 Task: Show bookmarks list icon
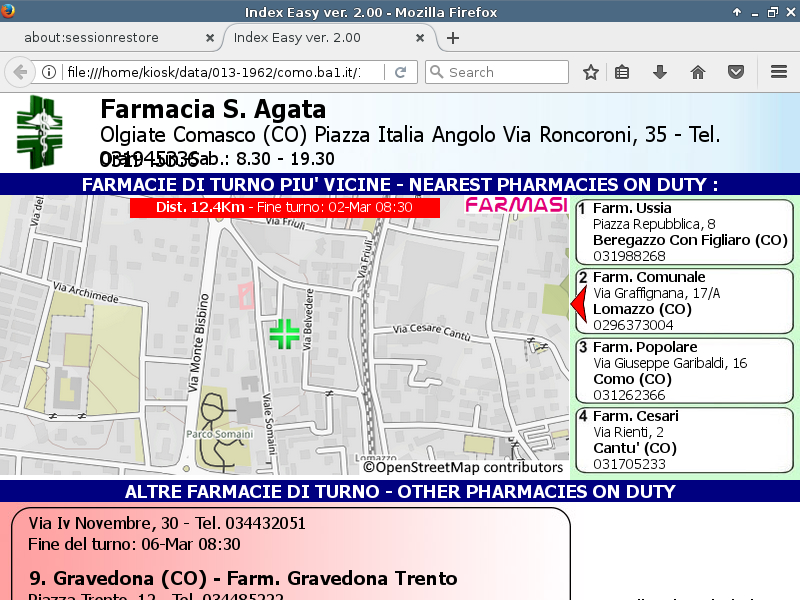(622, 72)
